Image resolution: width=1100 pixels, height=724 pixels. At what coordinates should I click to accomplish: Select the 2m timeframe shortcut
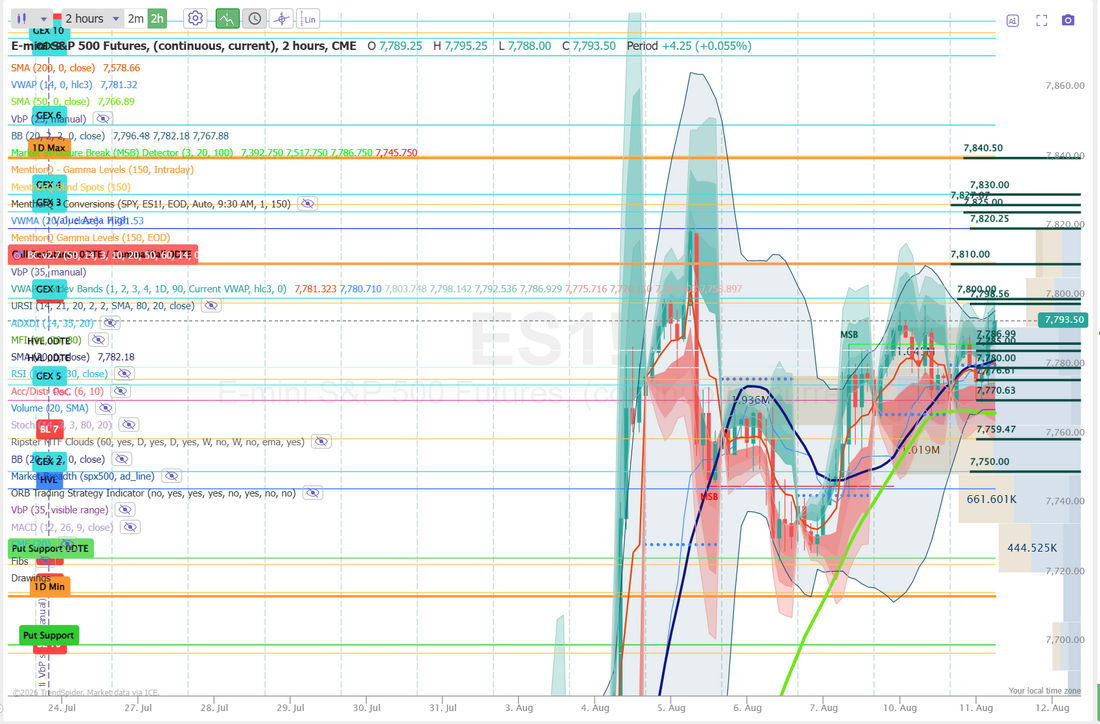point(136,18)
